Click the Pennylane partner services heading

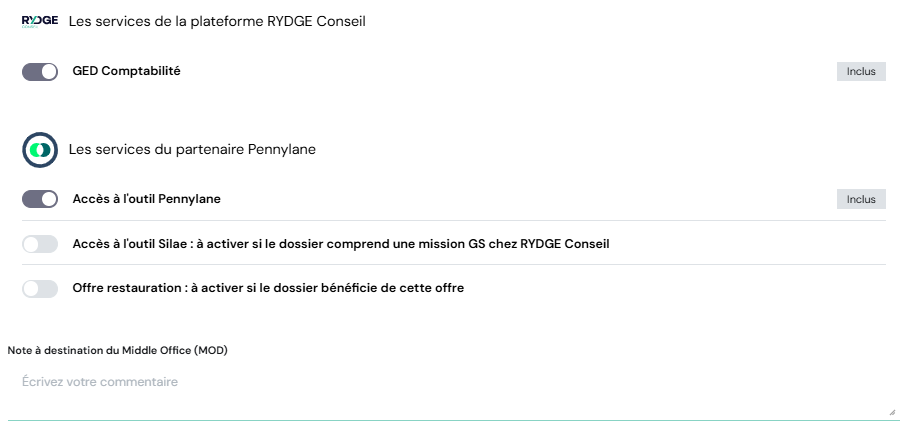tap(192, 149)
